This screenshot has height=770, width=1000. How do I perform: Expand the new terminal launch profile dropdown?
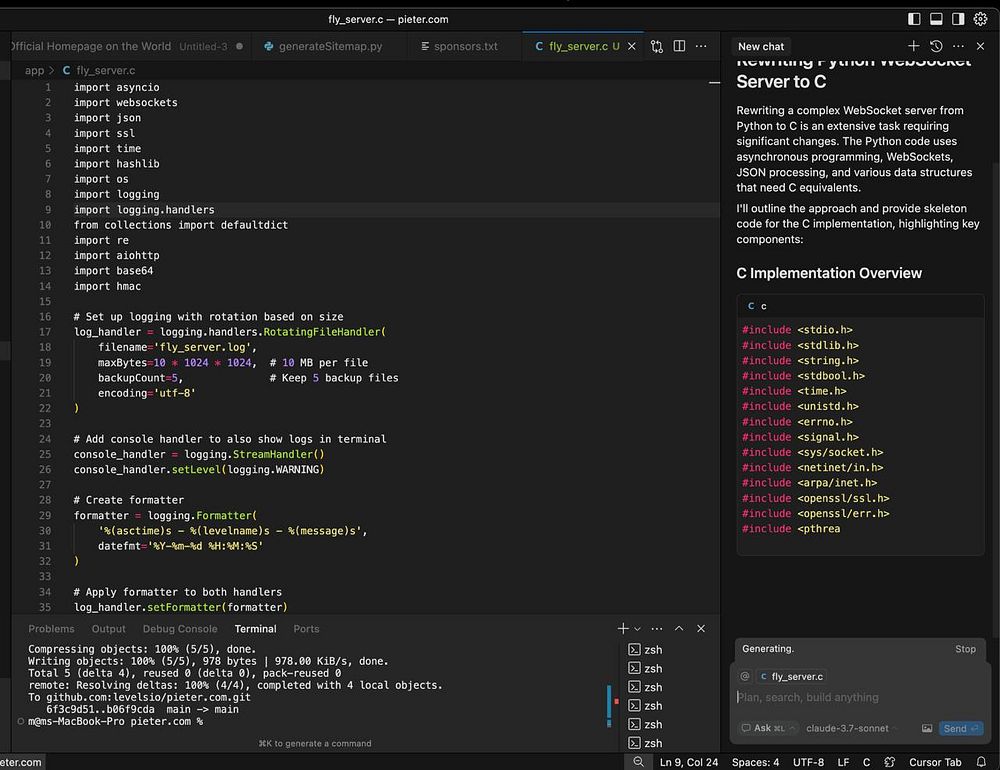(x=638, y=629)
